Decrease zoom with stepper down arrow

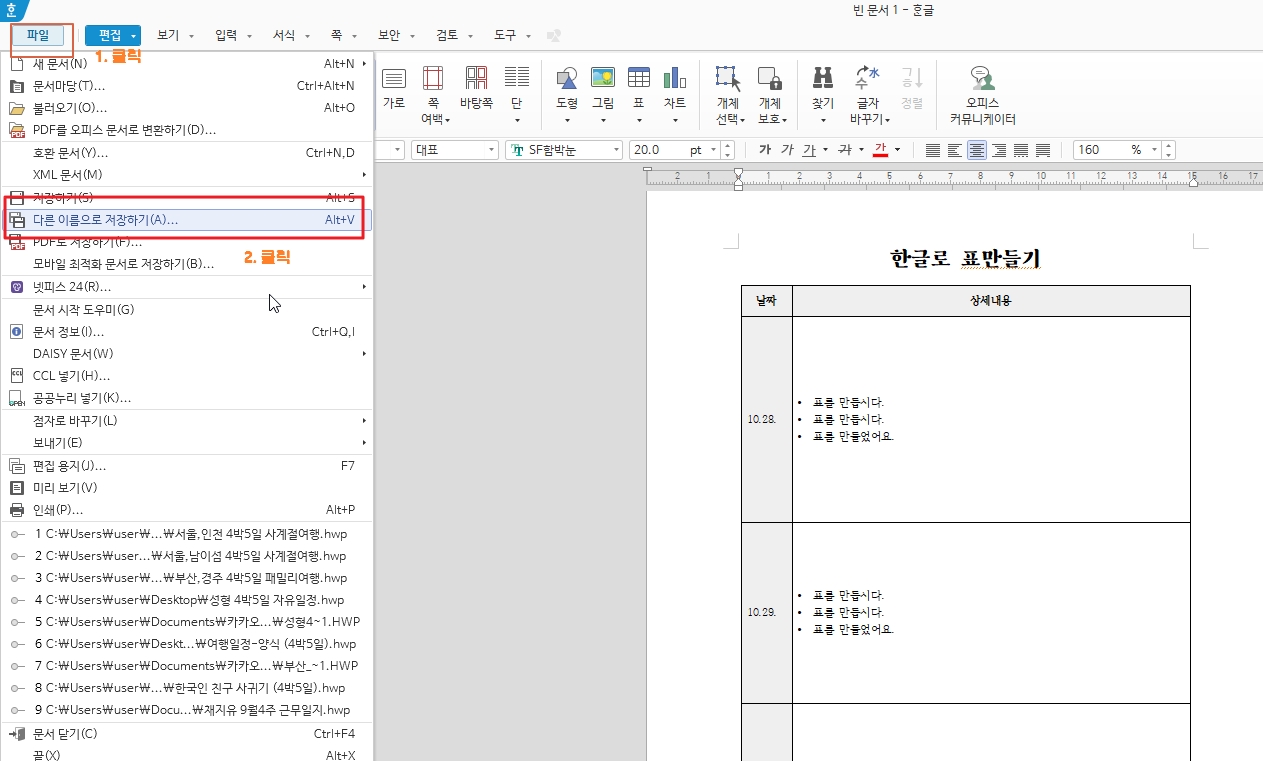(1170, 155)
